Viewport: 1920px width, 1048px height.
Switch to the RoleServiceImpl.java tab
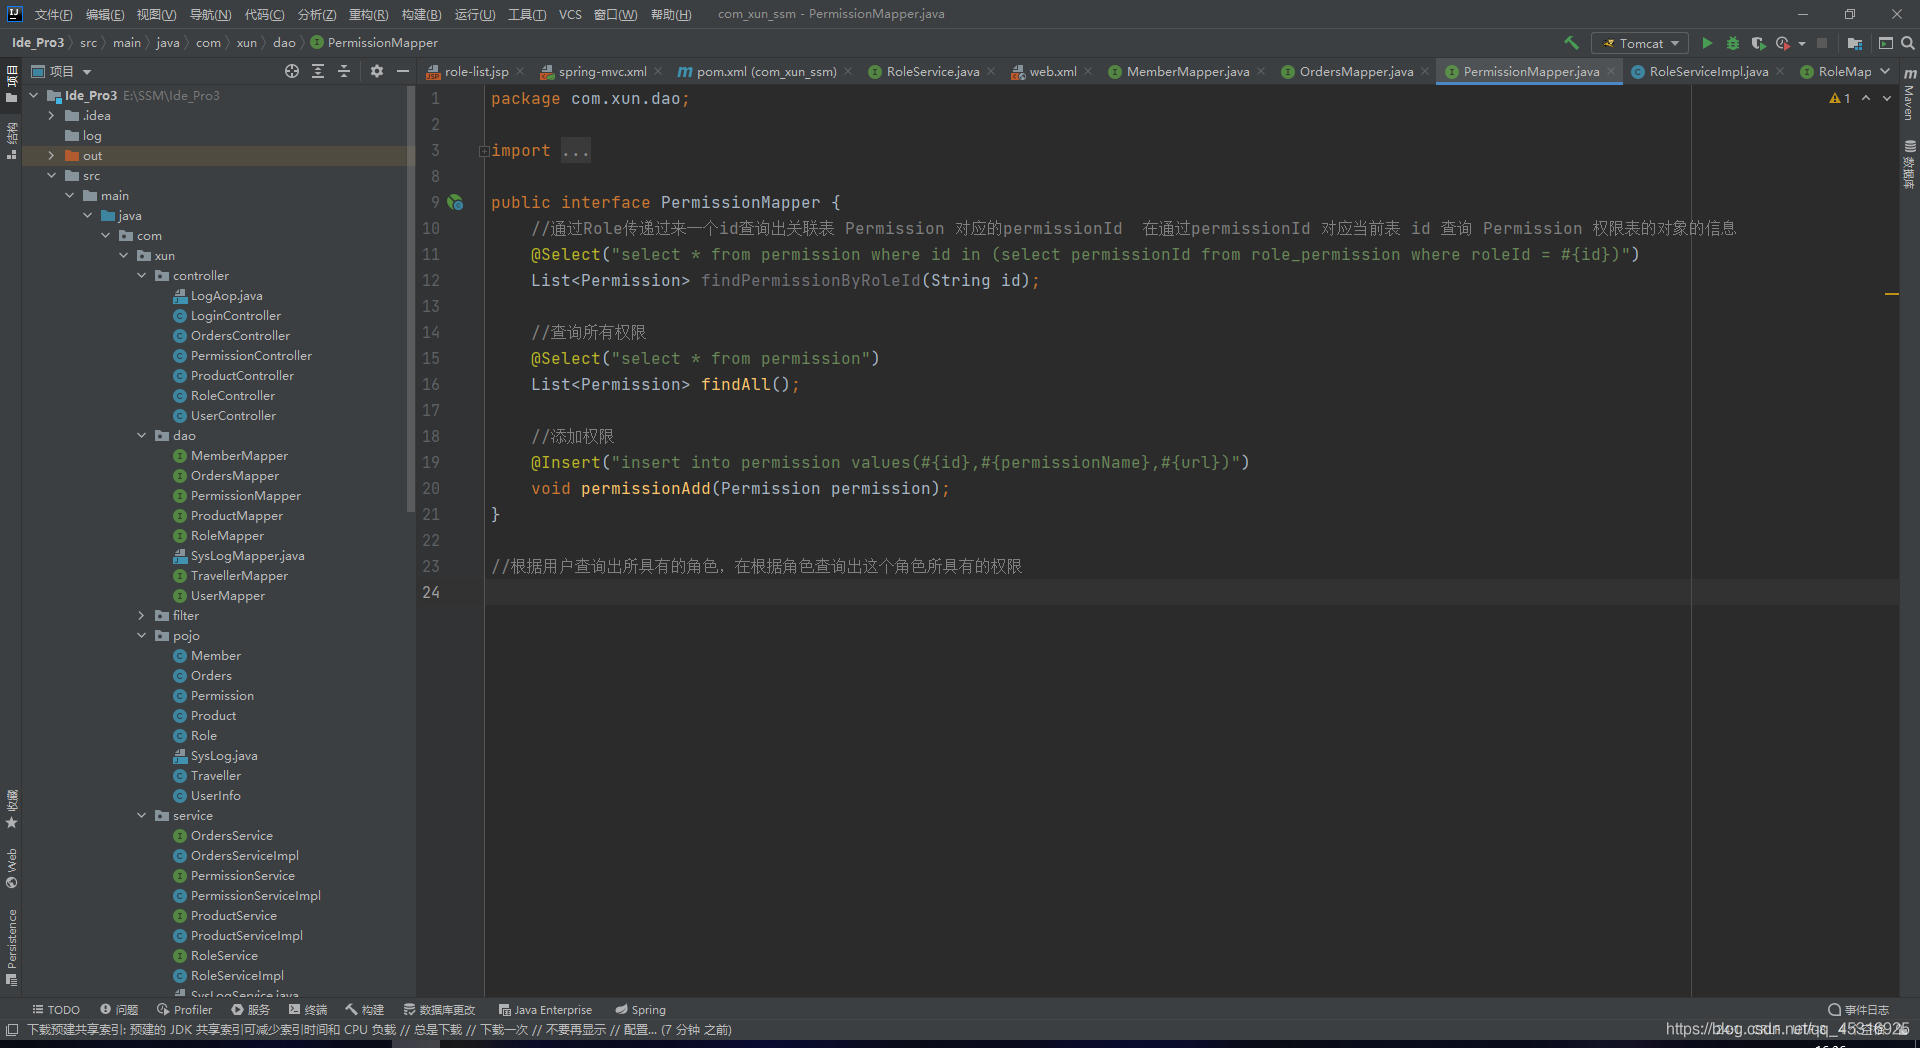click(1708, 71)
